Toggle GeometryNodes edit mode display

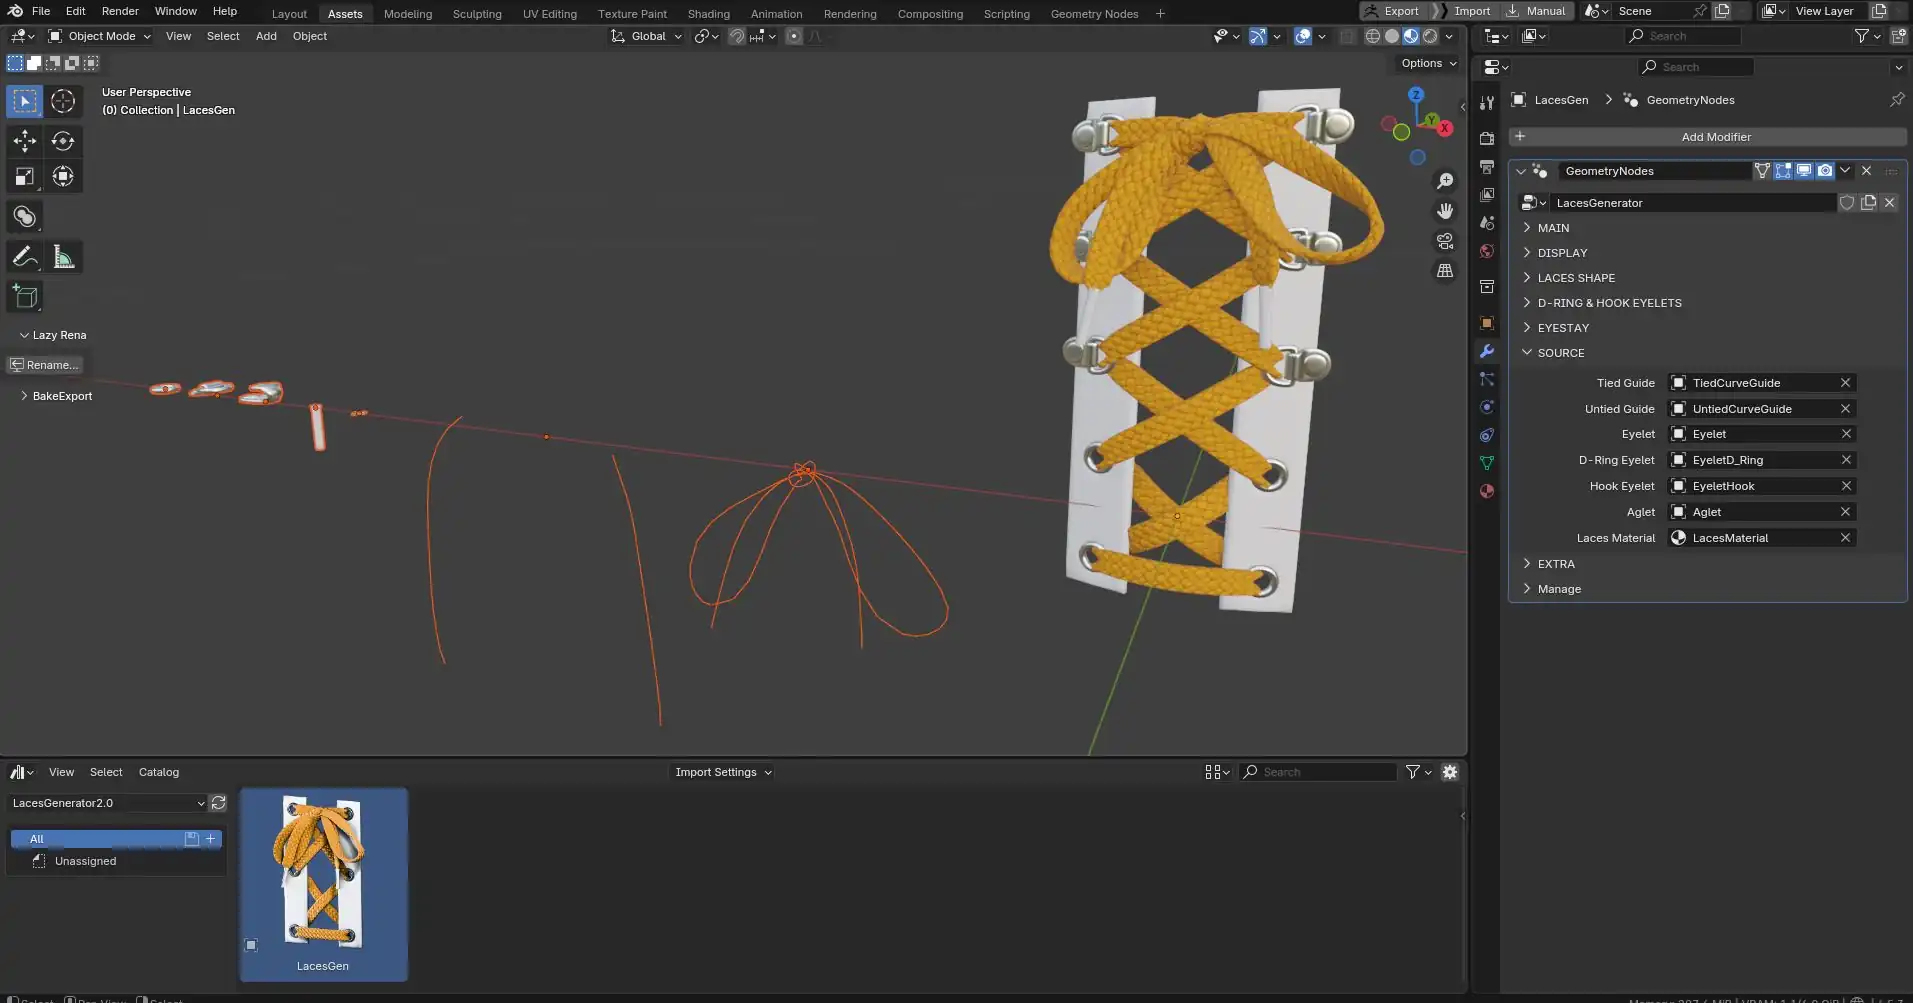(1783, 171)
